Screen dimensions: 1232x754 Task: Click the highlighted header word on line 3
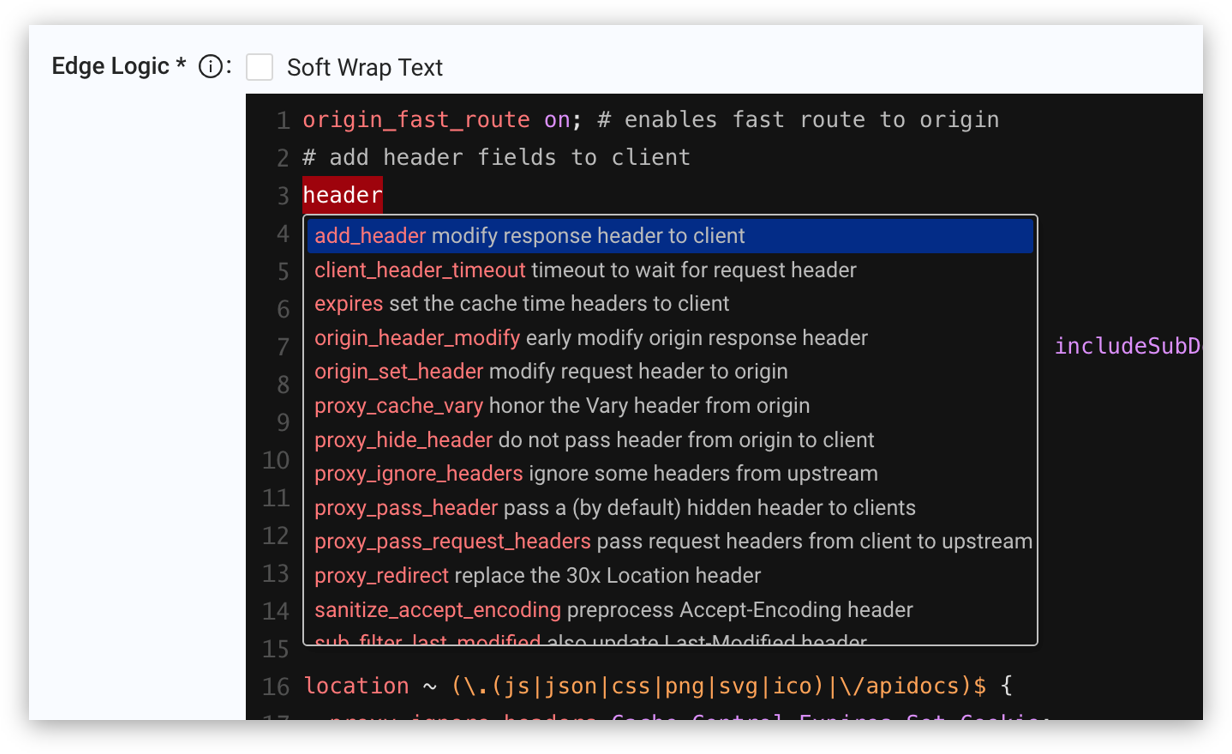point(343,195)
